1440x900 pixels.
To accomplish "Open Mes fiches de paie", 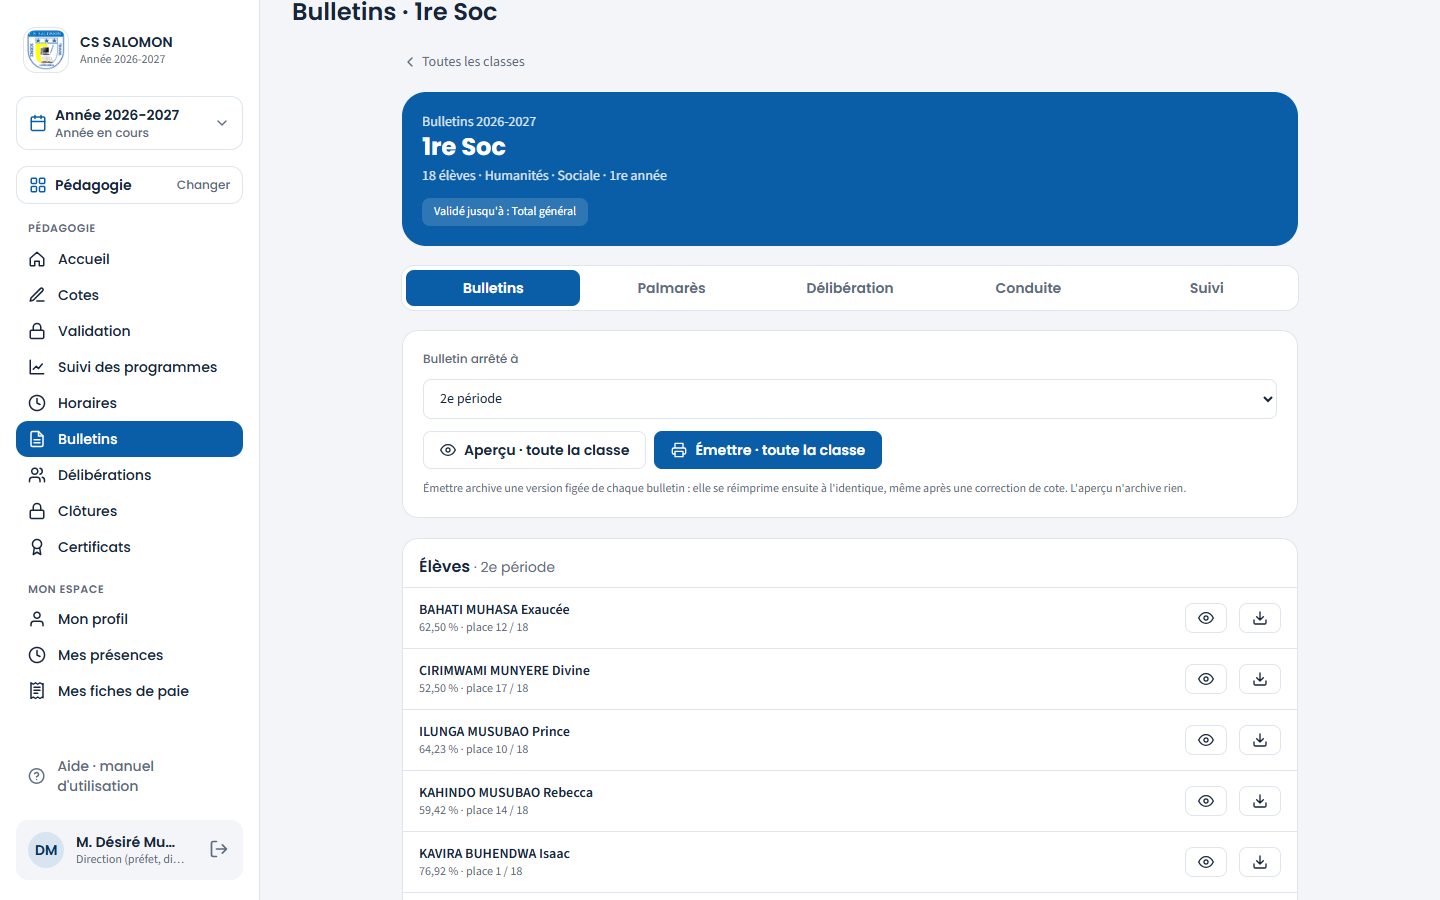I will coord(129,691).
